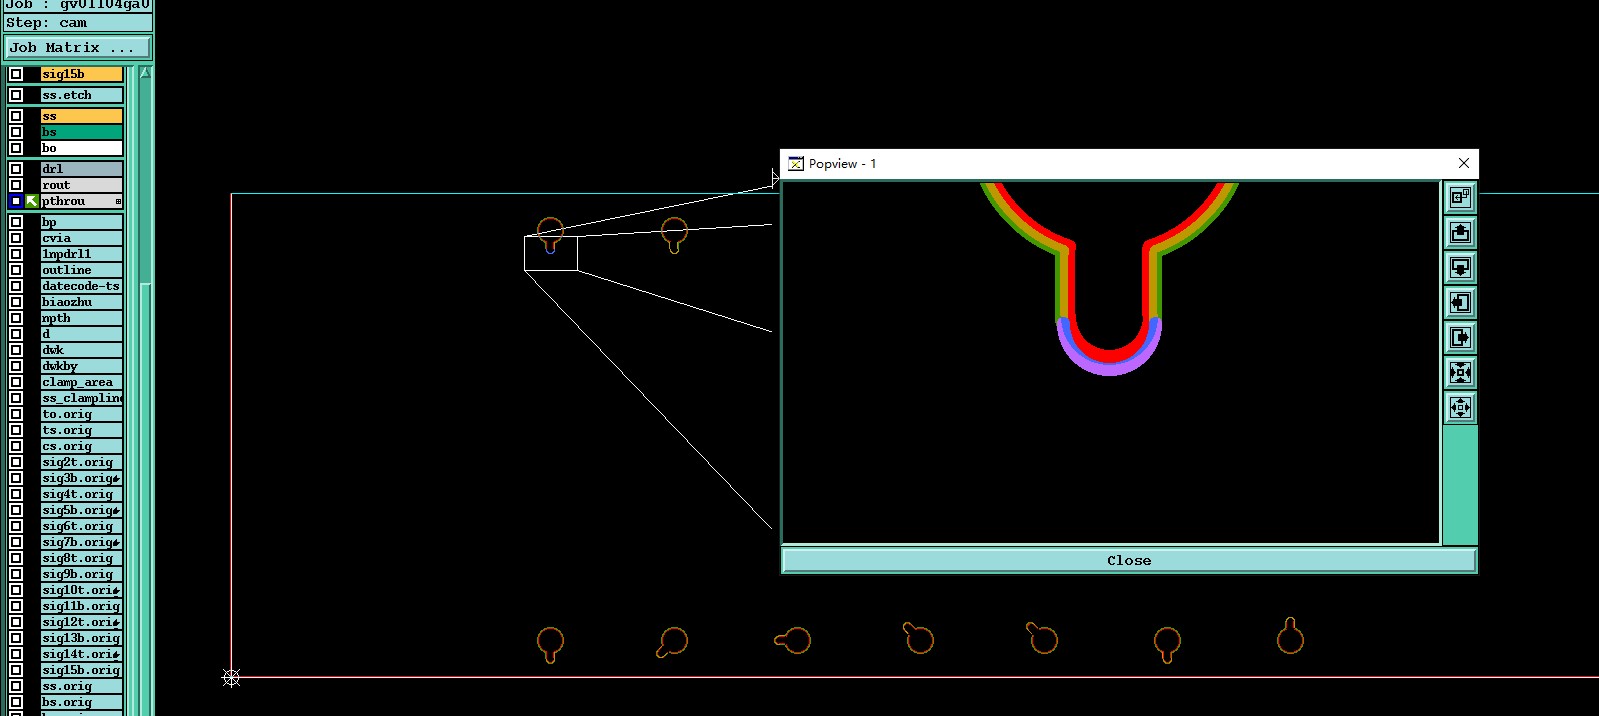Select the d layer name
Screen dimensions: 1599x716
(81, 334)
